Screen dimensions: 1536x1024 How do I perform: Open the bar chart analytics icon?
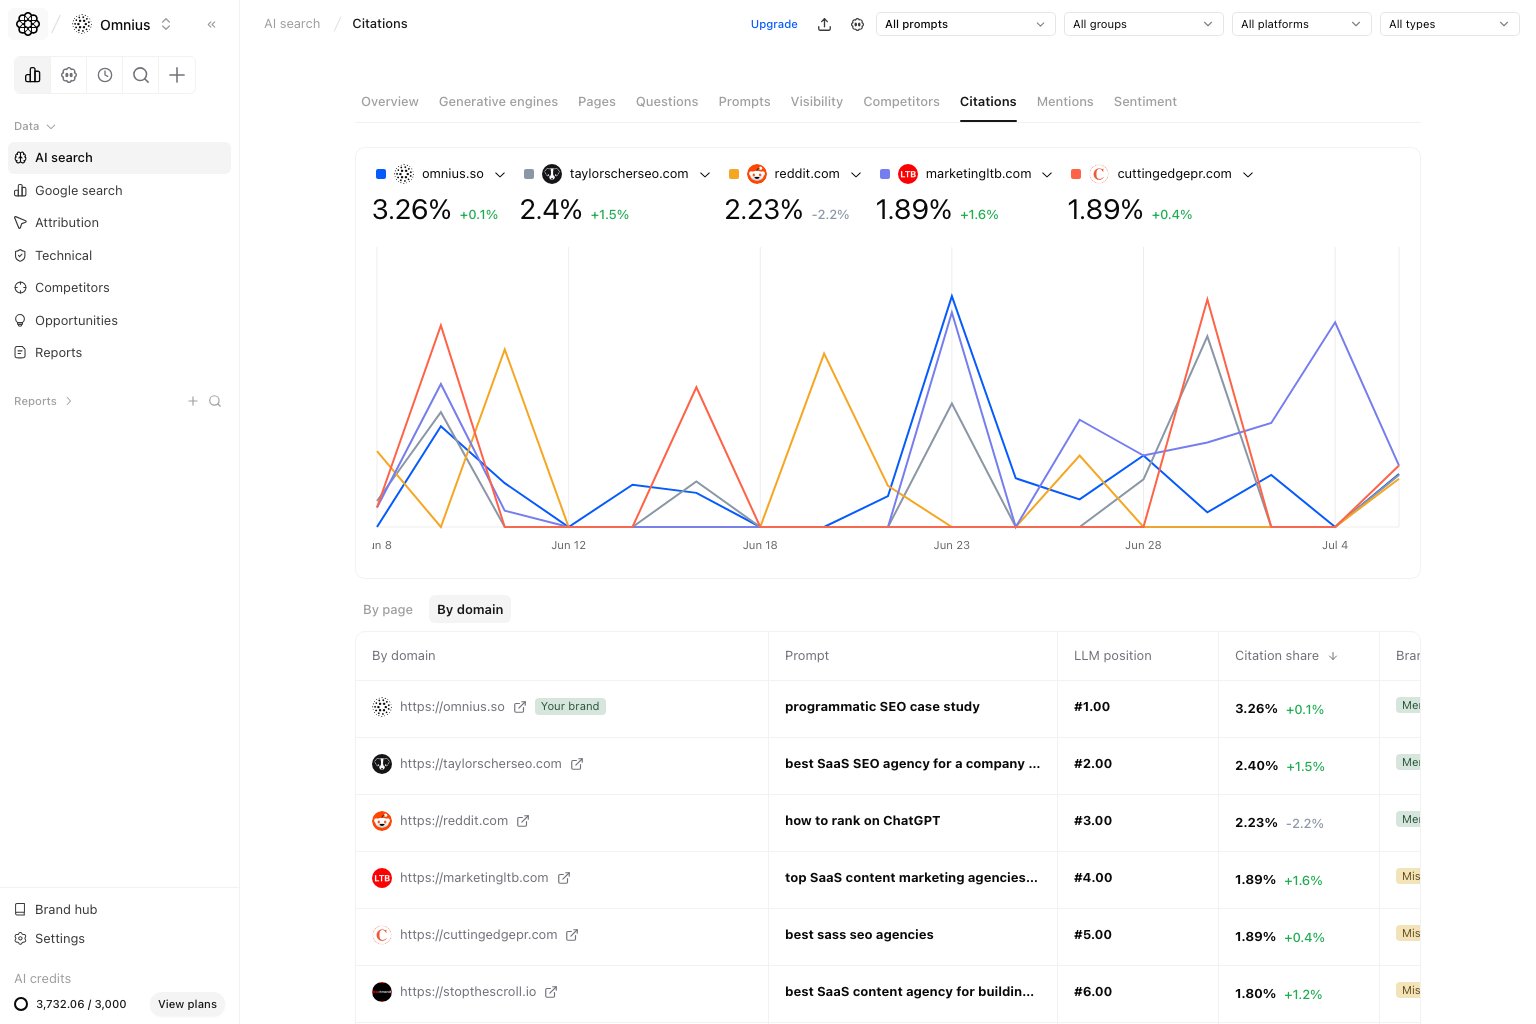[x=33, y=75]
